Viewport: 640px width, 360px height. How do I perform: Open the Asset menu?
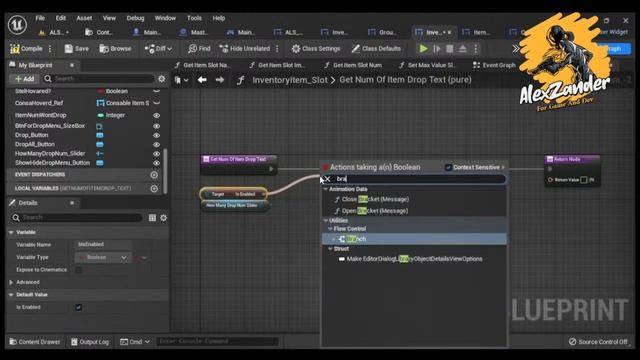point(84,18)
